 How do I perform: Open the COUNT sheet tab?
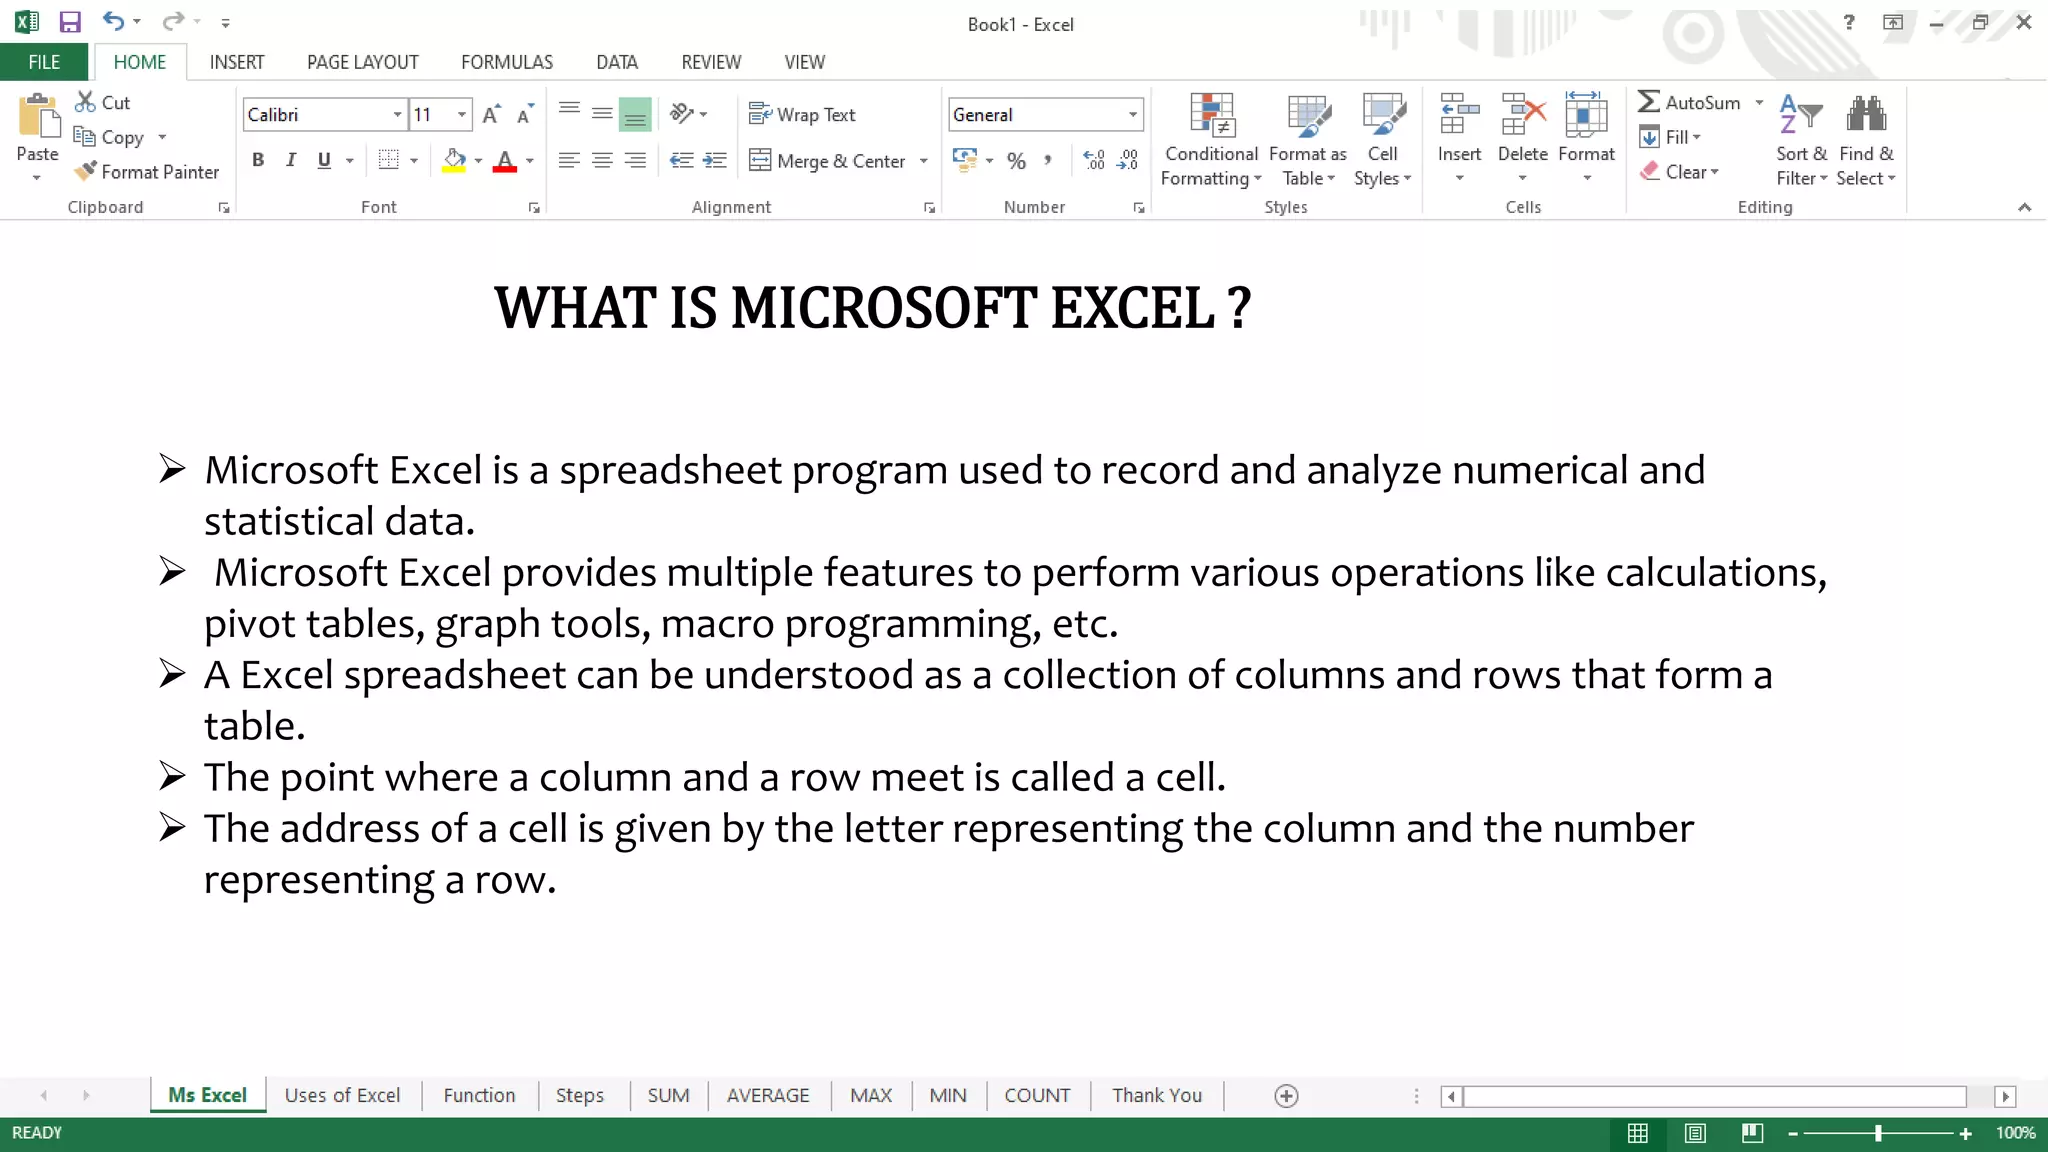click(x=1037, y=1095)
